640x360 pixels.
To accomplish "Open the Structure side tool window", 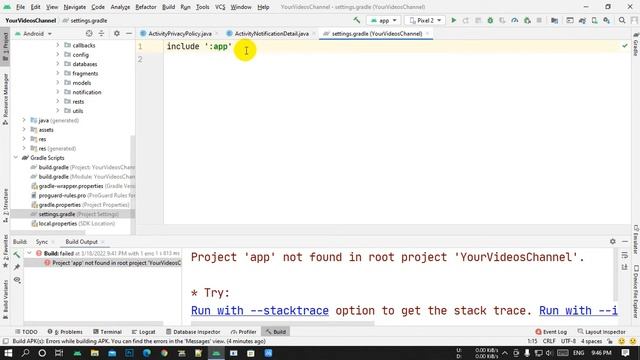I will 5,206.
